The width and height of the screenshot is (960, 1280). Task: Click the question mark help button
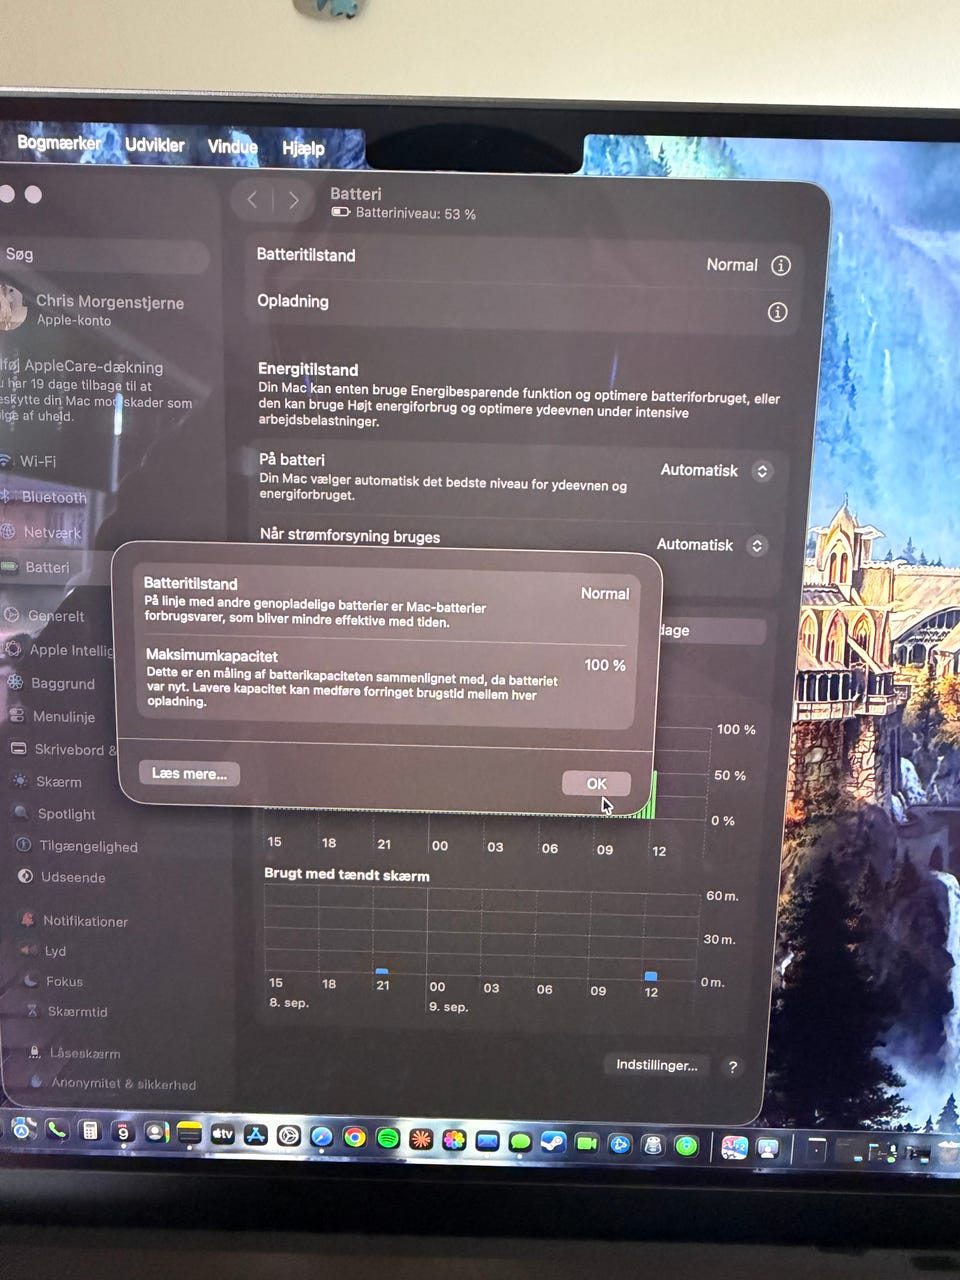[733, 1067]
